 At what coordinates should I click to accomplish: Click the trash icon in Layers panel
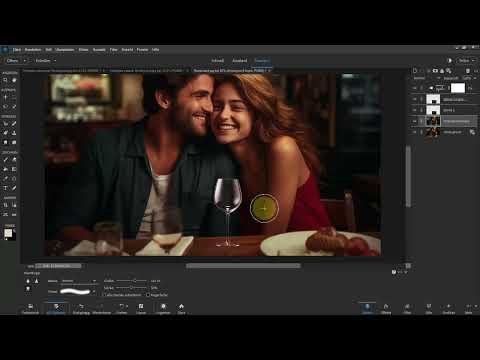click(x=468, y=71)
